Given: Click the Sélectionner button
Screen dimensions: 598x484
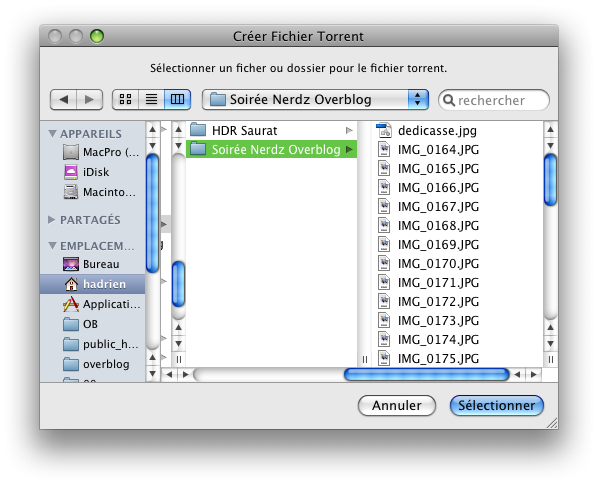Looking at the screenshot, I should [x=497, y=405].
